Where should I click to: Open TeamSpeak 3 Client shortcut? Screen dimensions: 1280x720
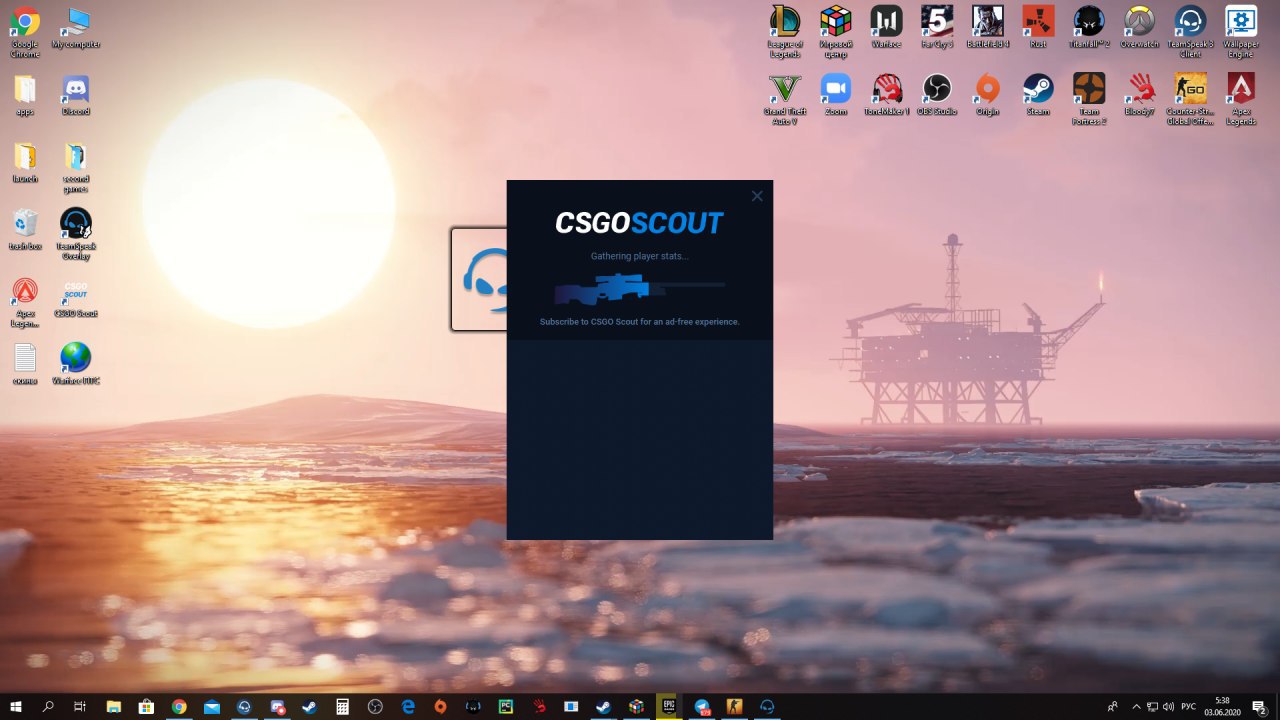tap(1190, 32)
